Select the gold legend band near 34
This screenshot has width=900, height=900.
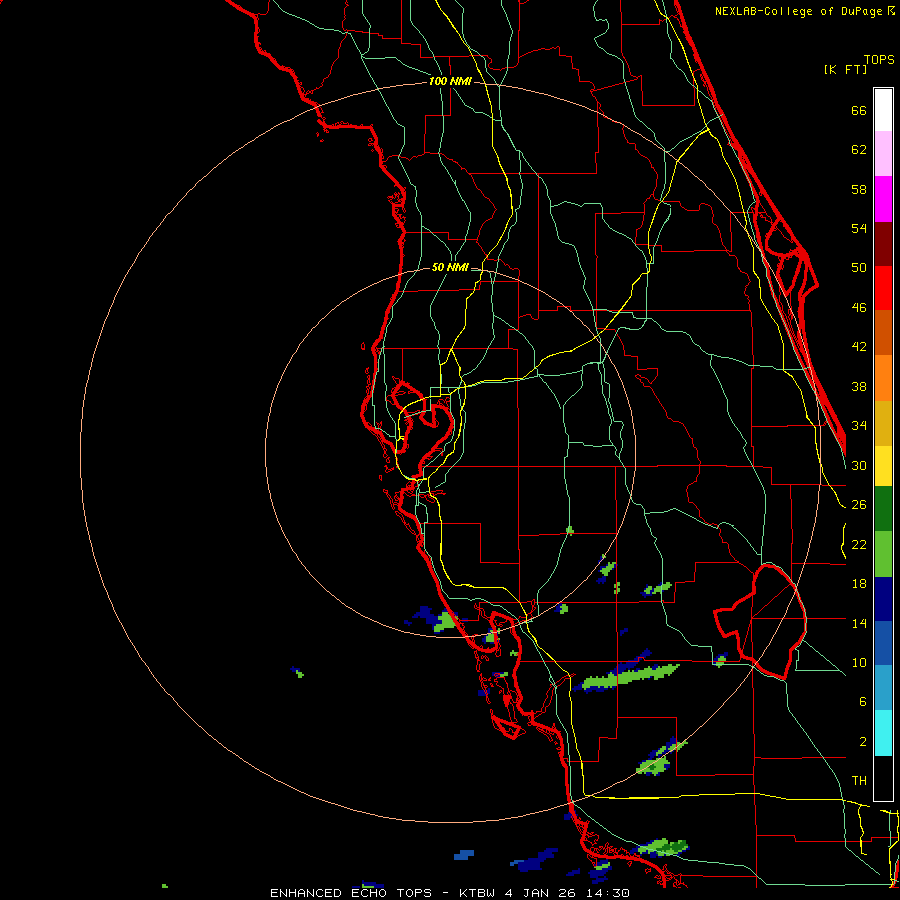point(883,423)
